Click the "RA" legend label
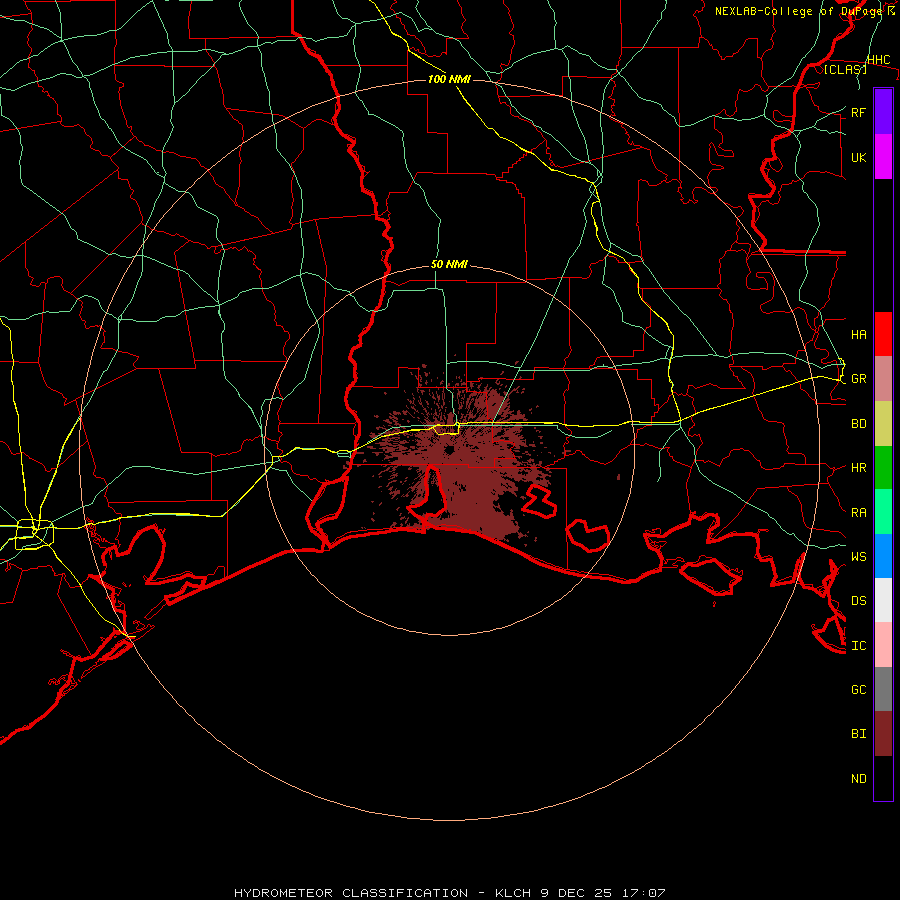 click(858, 512)
